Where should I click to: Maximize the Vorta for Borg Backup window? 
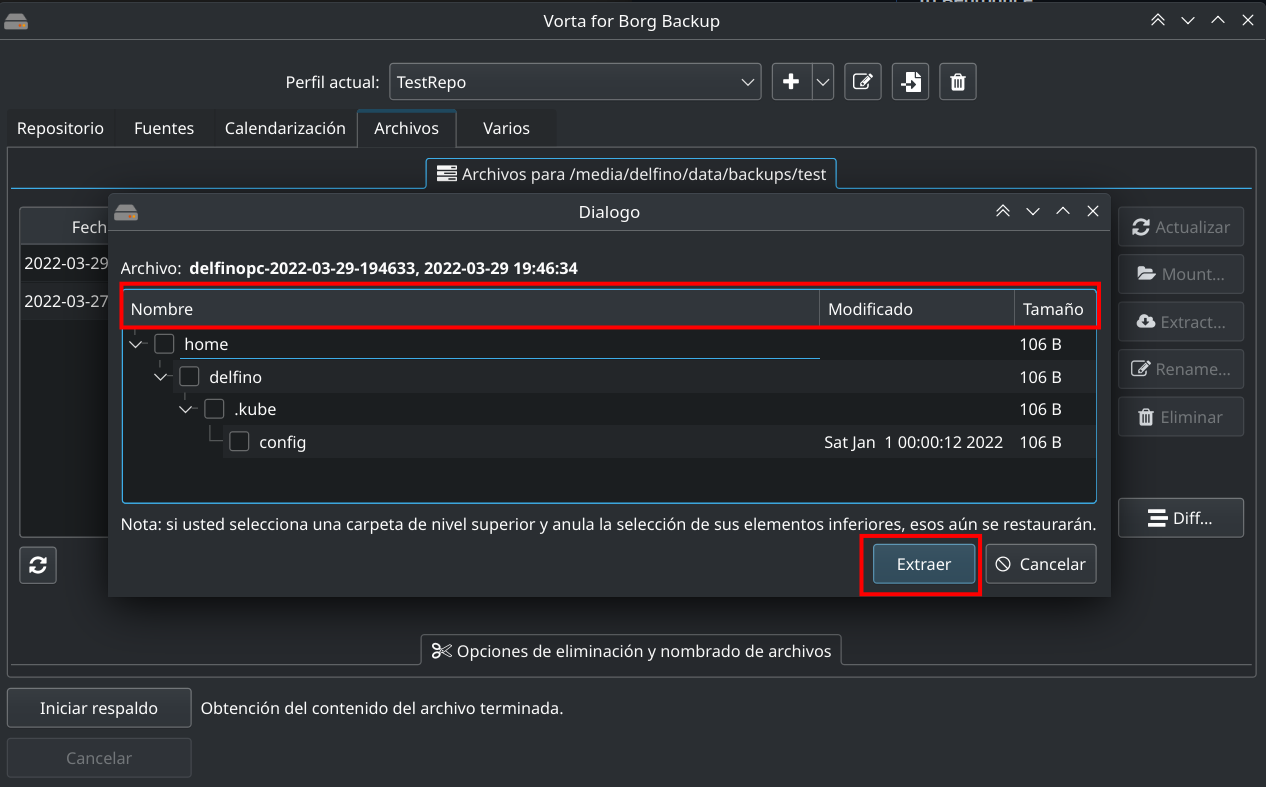(1218, 20)
